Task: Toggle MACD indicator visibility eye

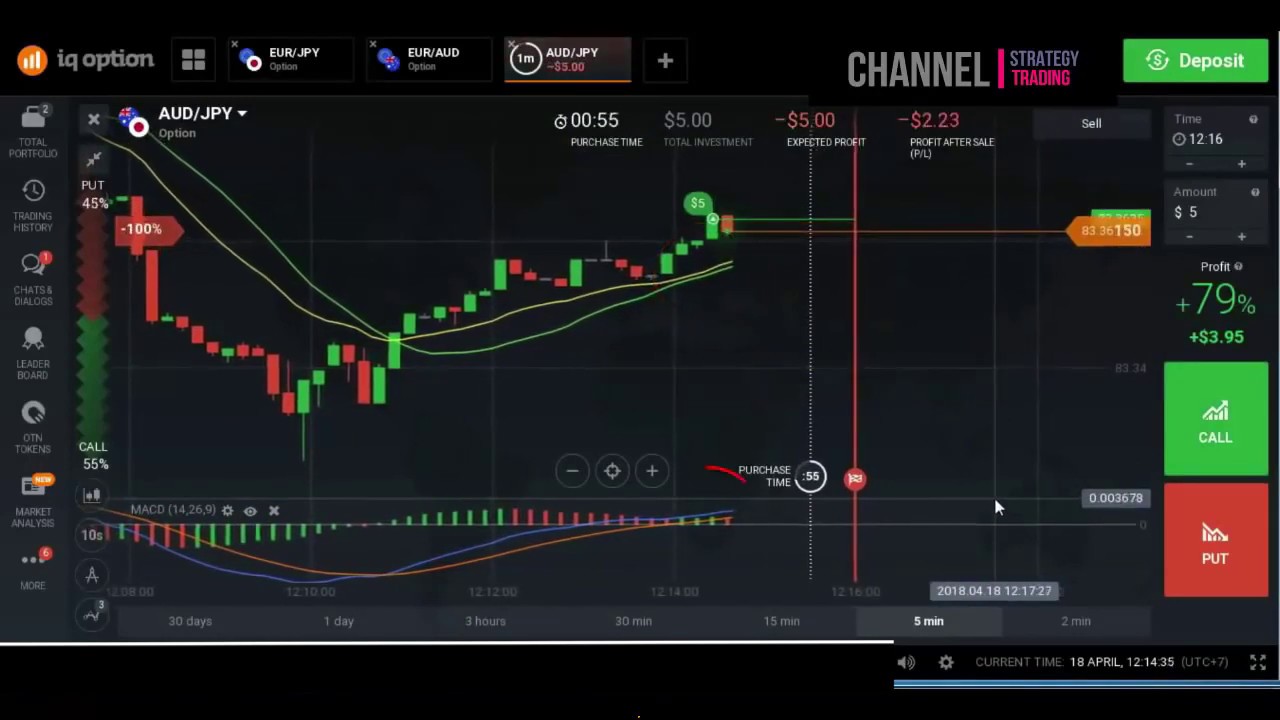Action: click(x=250, y=511)
